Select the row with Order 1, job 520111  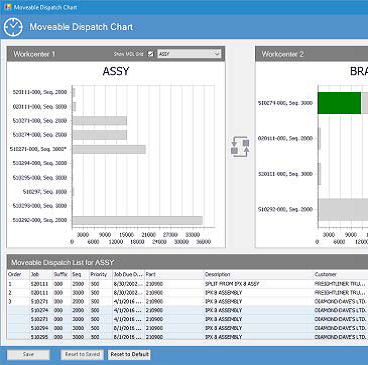coord(188,284)
